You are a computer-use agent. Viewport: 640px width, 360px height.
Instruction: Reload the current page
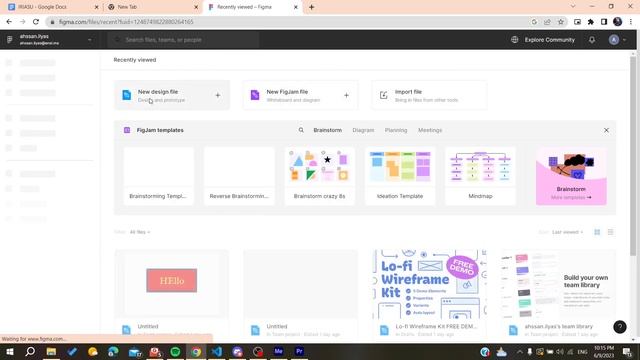pos(36,22)
